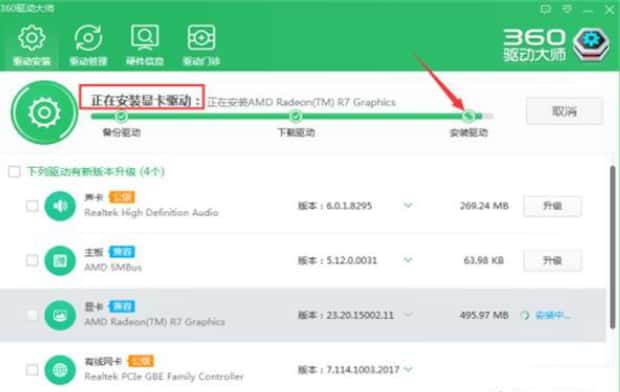
Task: Upgrade the AMD SMBus driver with 升级
Action: [x=552, y=261]
